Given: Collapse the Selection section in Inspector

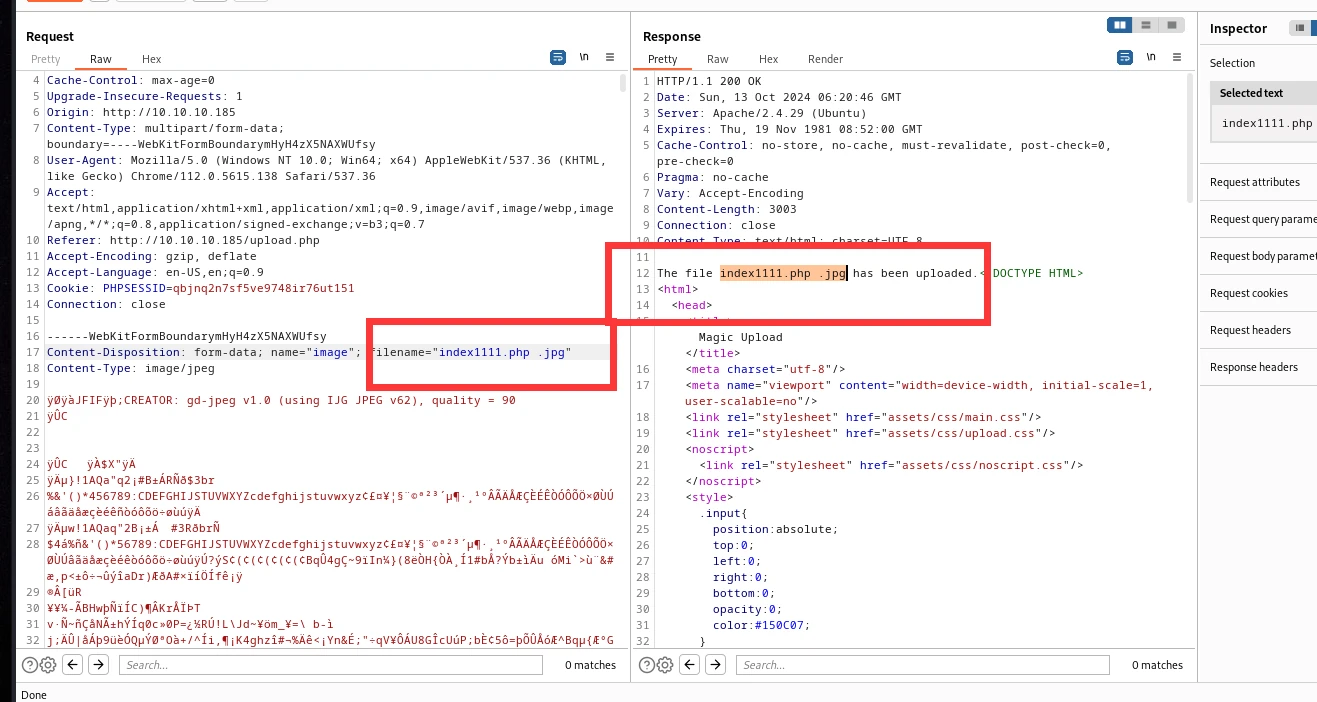Looking at the screenshot, I should tap(1232, 63).
